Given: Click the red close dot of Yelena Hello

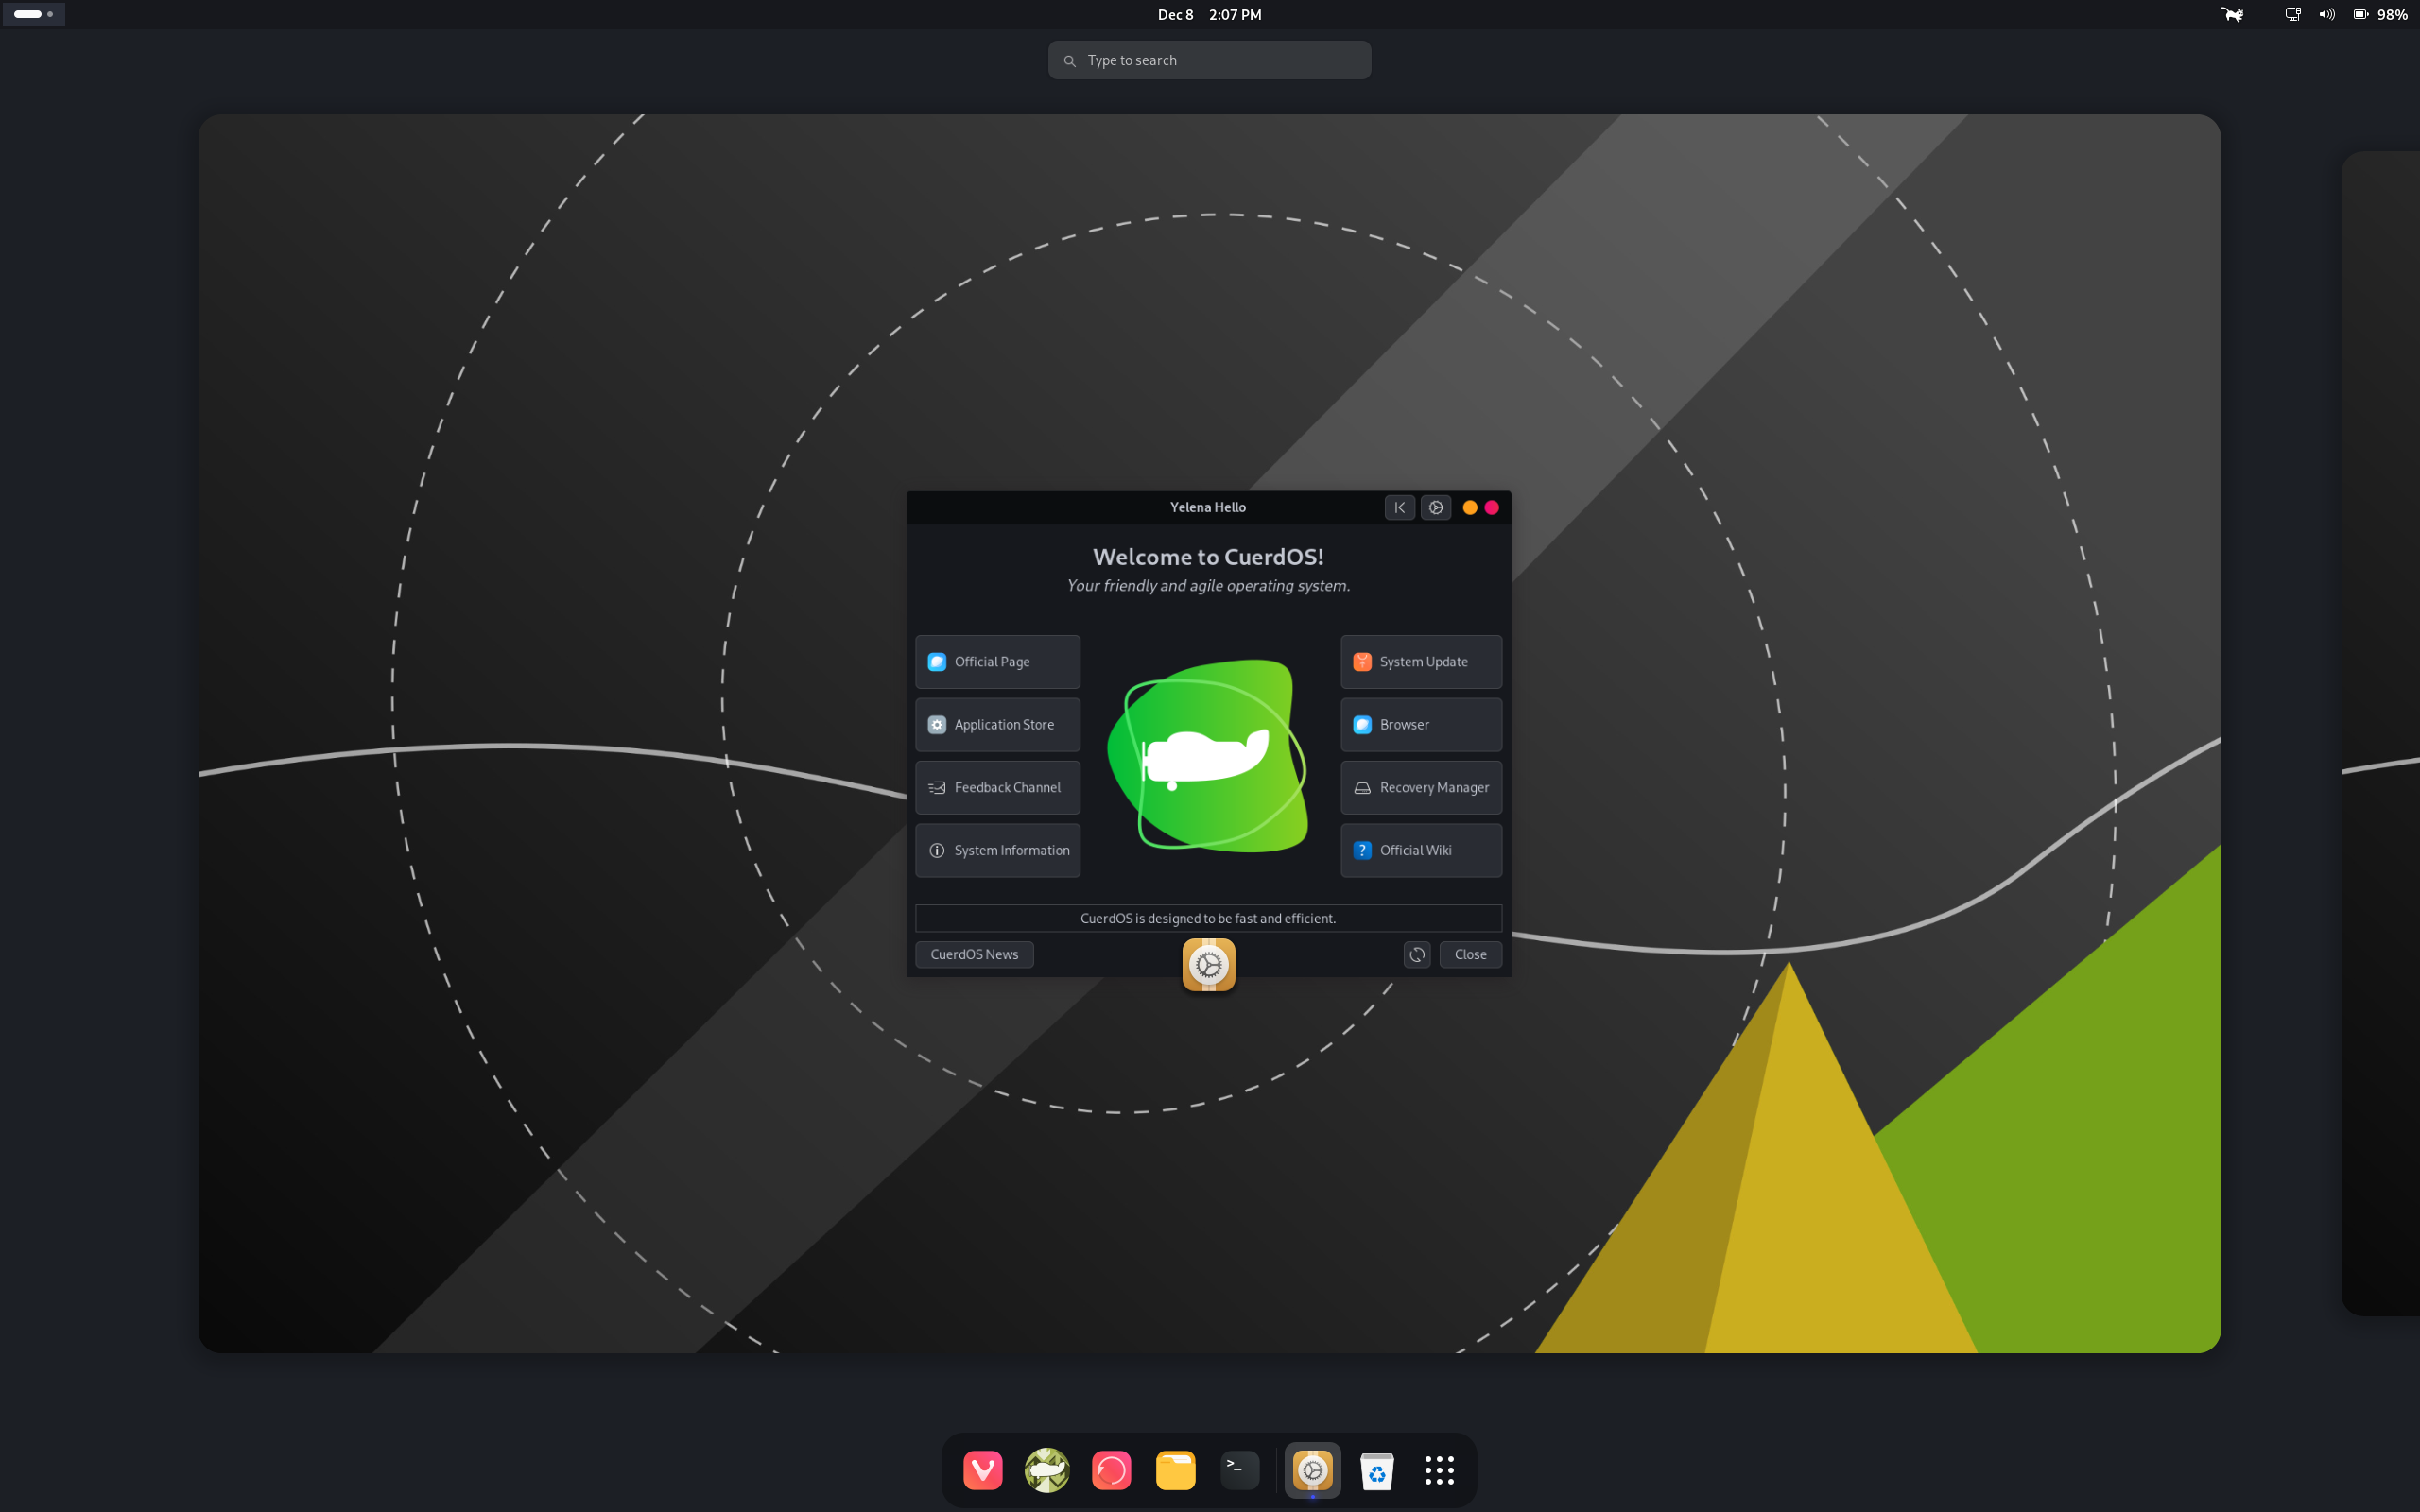Looking at the screenshot, I should coord(1492,507).
